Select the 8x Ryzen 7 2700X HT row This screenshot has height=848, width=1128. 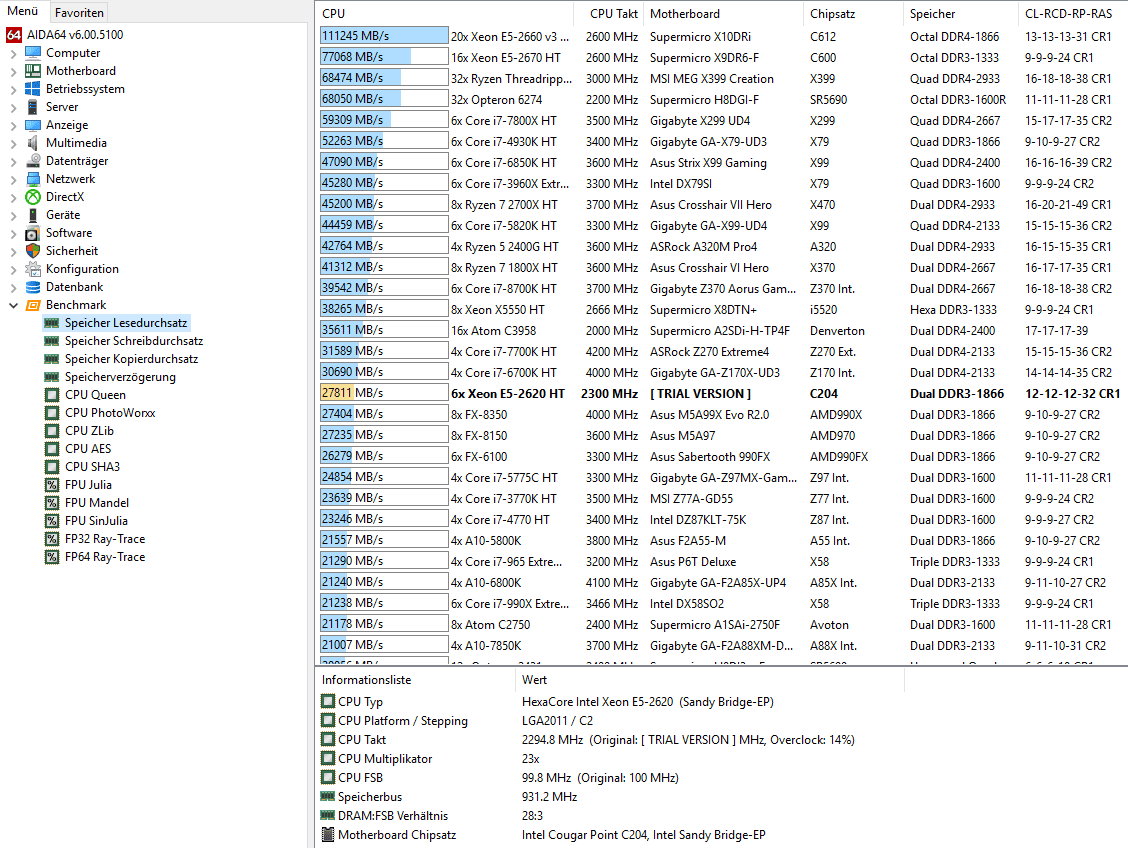coord(722,204)
